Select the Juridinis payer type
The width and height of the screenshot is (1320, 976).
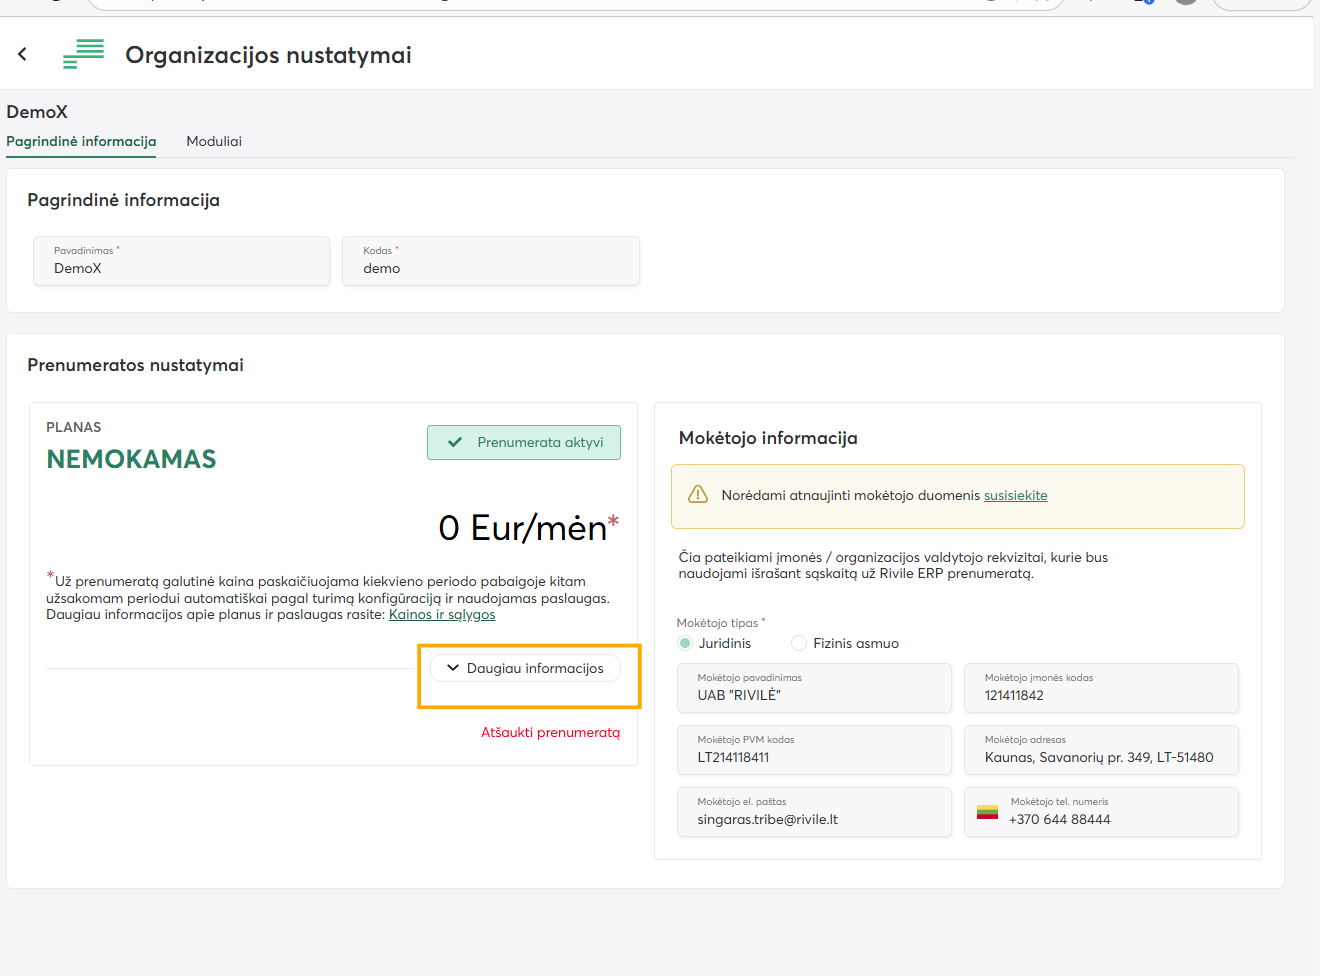click(x=685, y=643)
